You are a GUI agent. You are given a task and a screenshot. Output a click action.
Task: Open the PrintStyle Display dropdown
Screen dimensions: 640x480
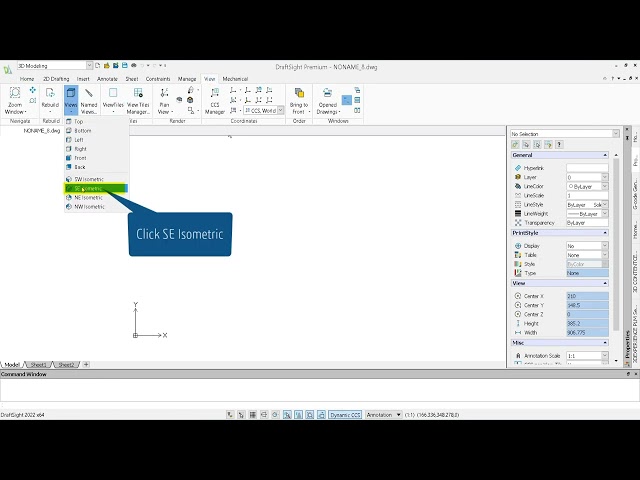[x=604, y=246]
